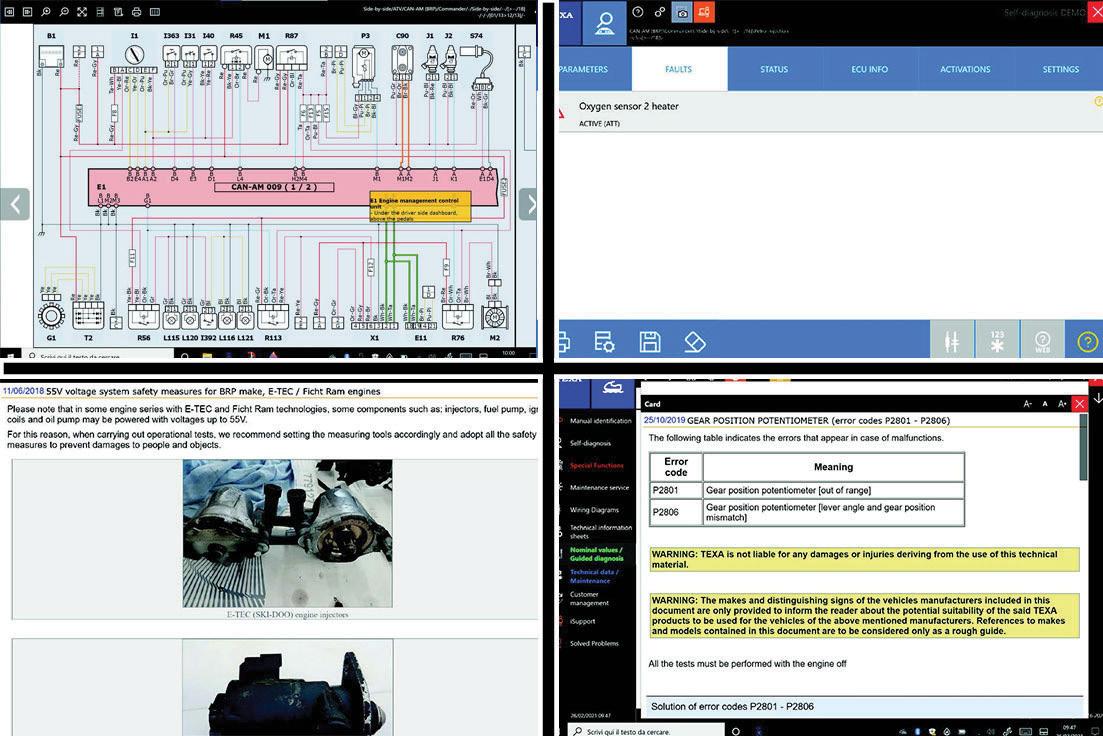Open the web help icon in the bottom bar
This screenshot has height=736, width=1103.
coord(1042,341)
